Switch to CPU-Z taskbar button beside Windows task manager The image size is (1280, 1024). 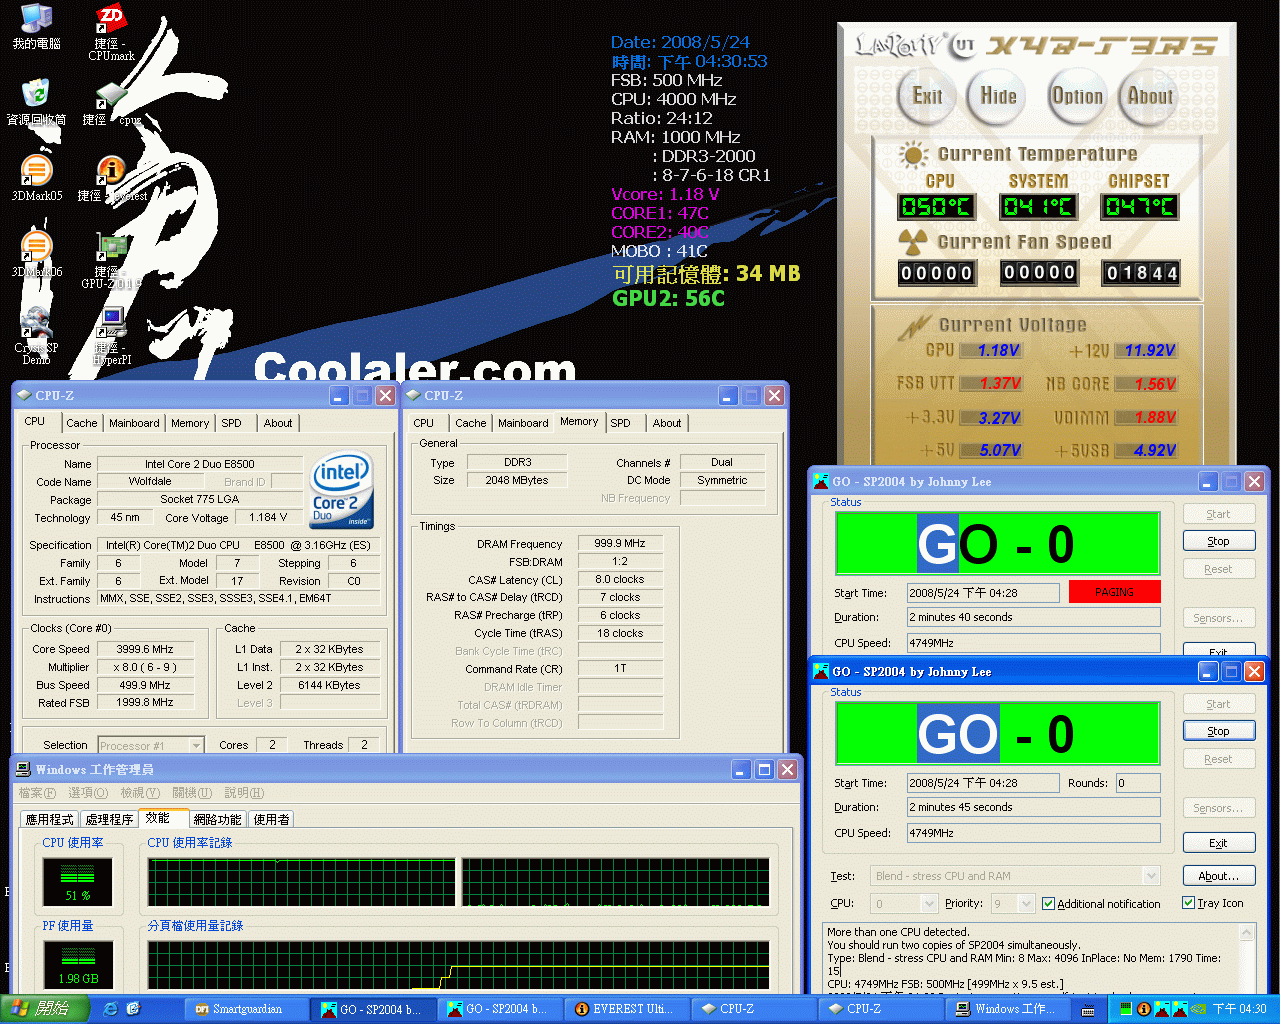click(879, 1009)
